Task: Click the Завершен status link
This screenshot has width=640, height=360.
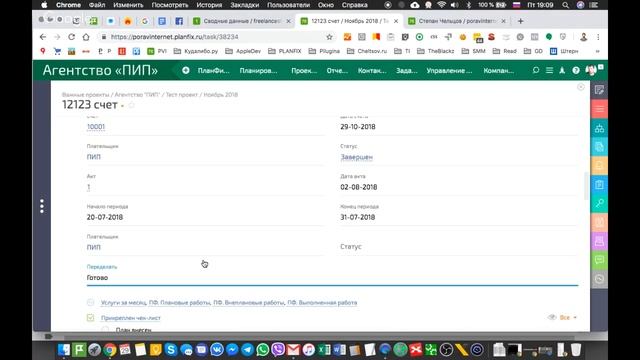Action: (x=356, y=157)
